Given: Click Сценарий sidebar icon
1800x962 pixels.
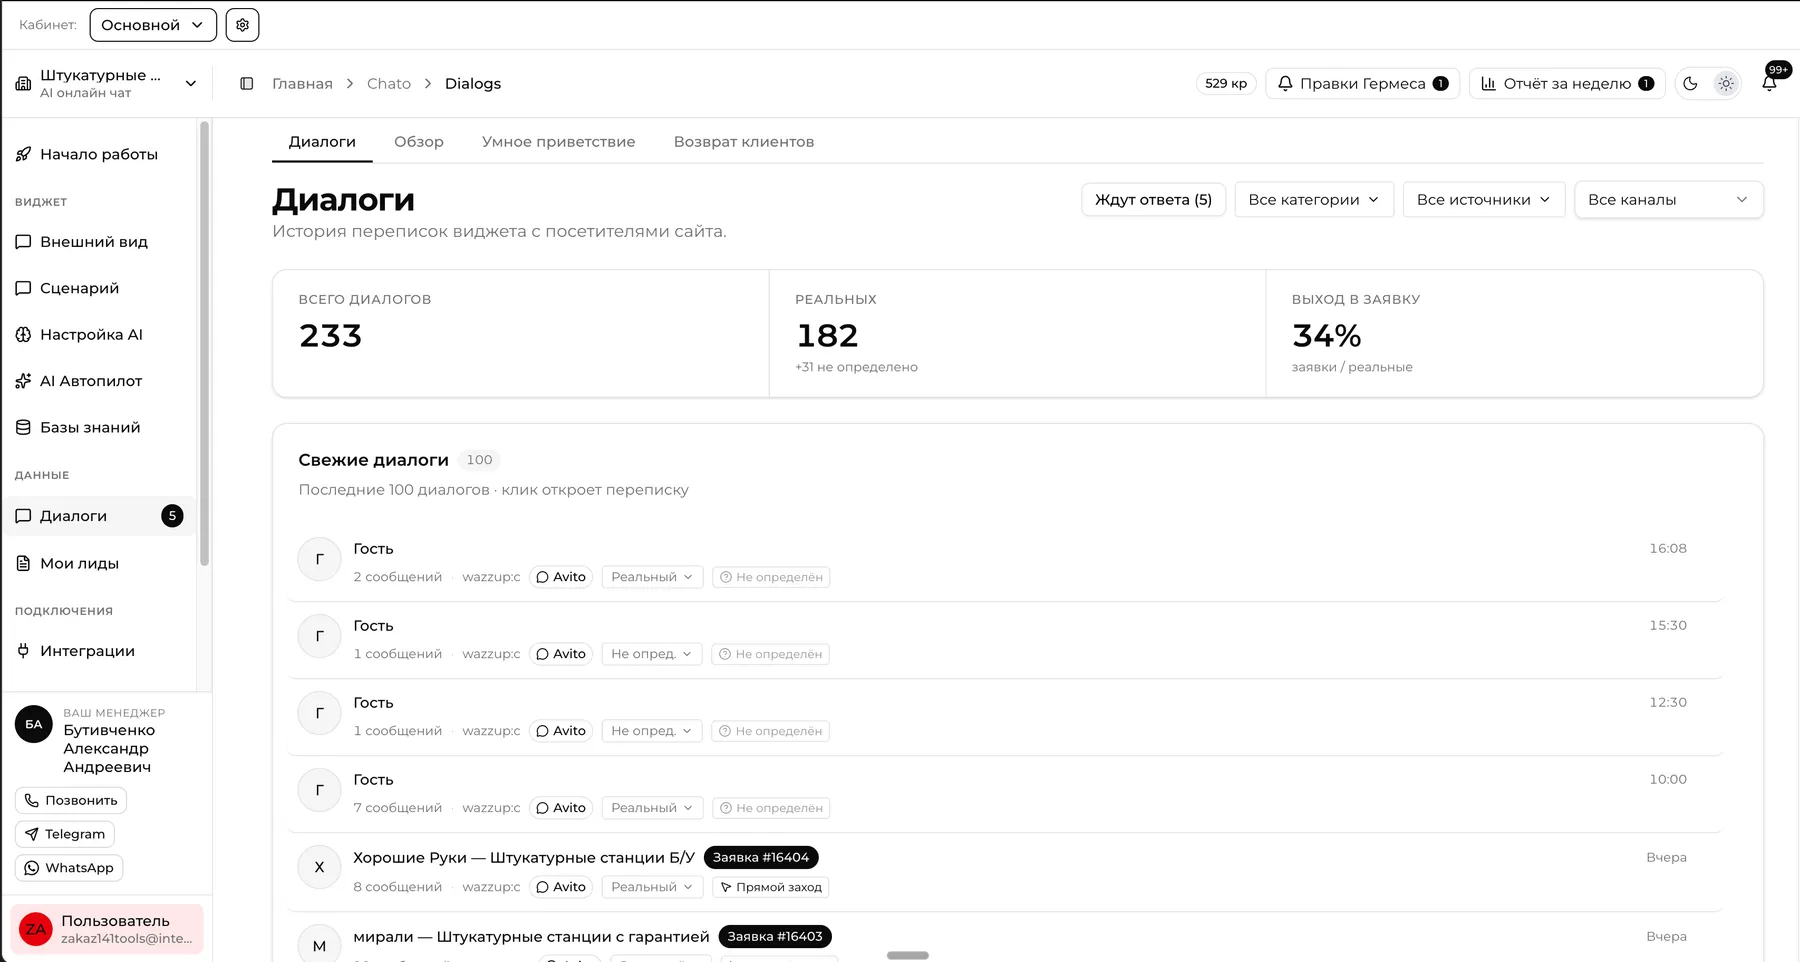Looking at the screenshot, I should click(x=23, y=288).
